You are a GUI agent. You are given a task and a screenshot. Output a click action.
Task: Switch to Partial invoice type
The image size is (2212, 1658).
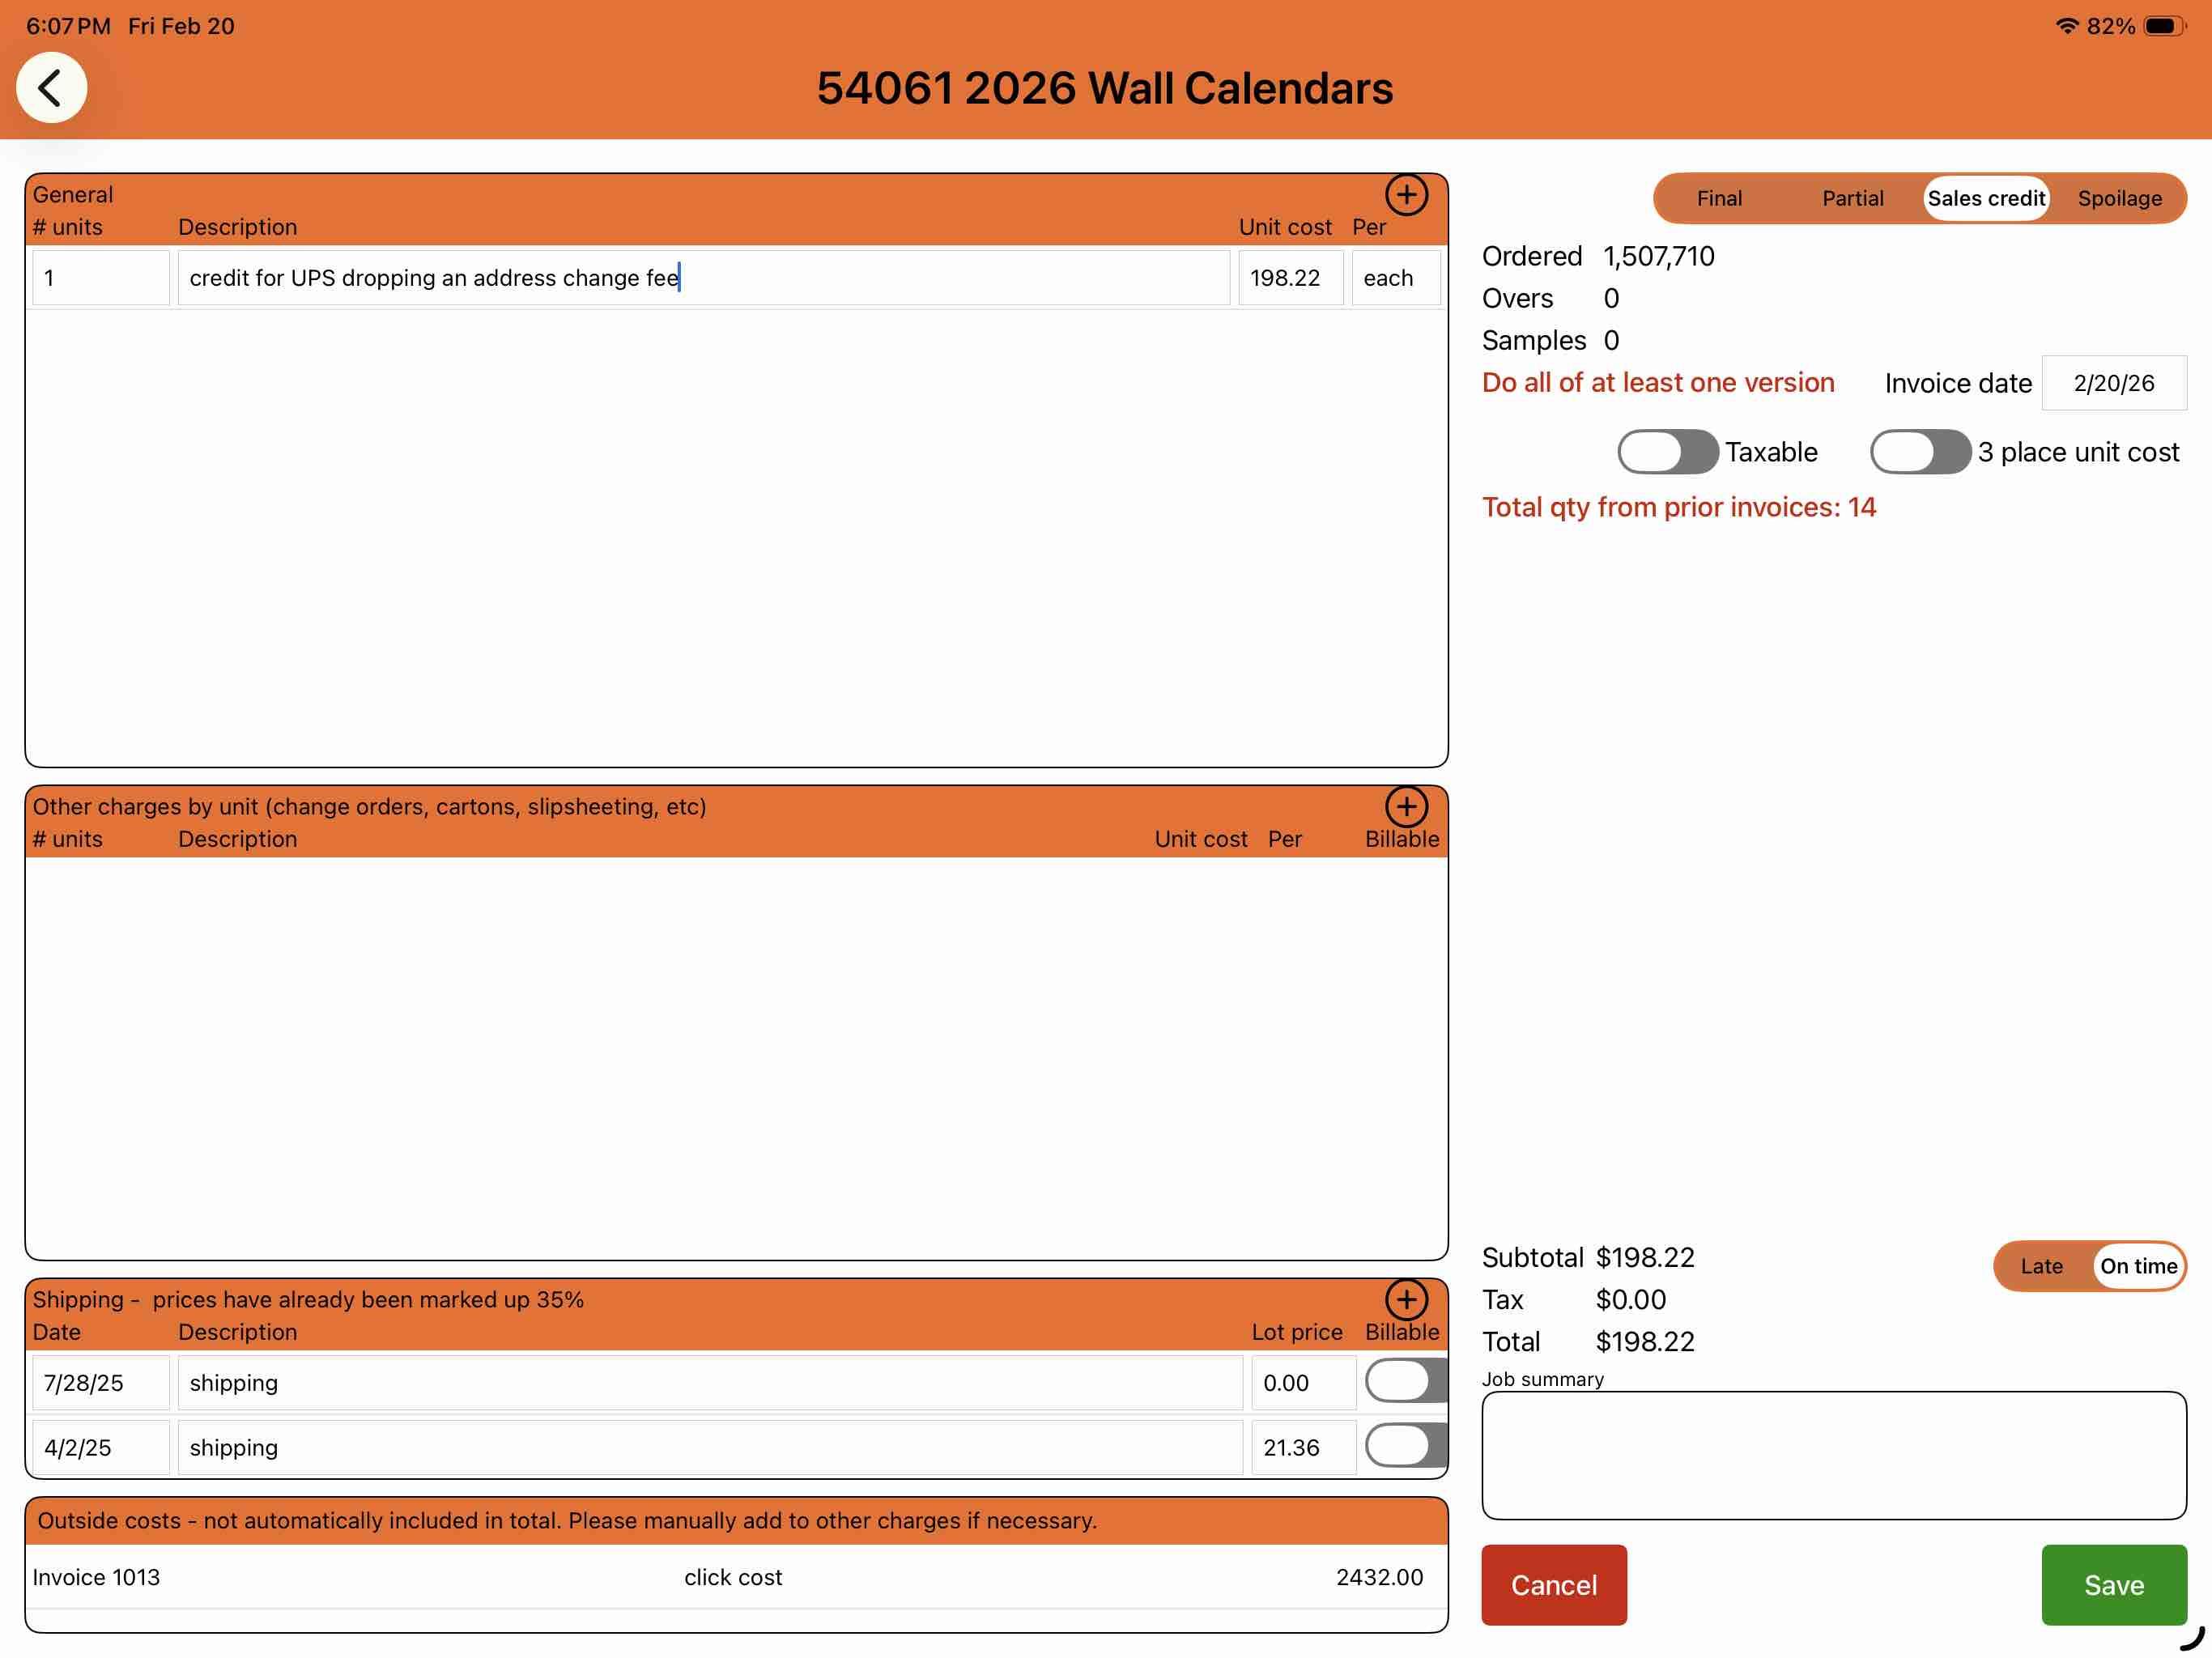[1852, 198]
